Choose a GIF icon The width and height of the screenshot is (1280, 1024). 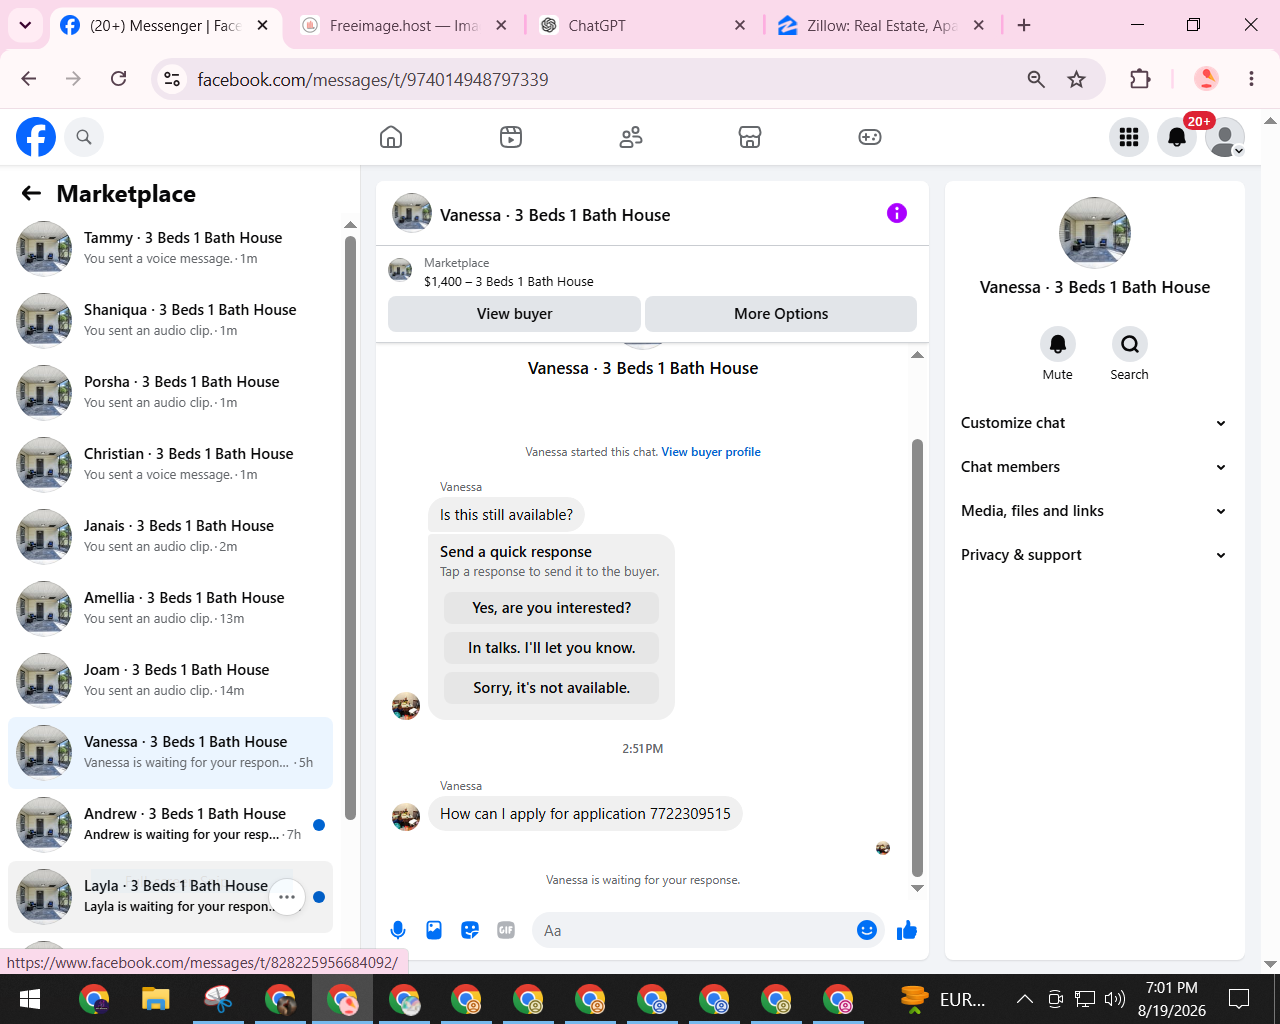(506, 930)
